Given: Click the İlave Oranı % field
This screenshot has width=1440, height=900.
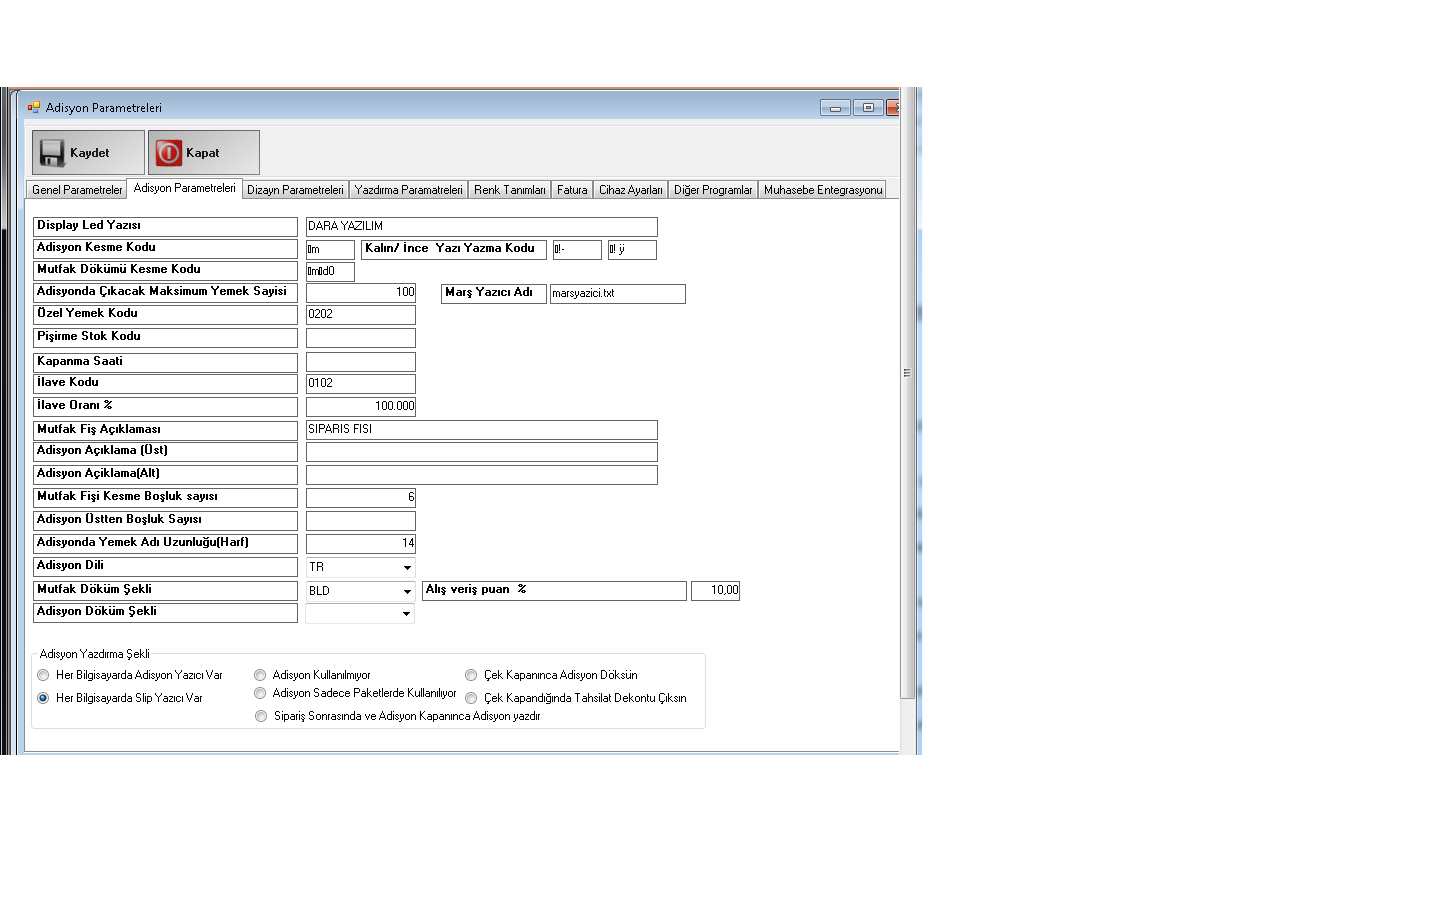Looking at the screenshot, I should pos(361,407).
